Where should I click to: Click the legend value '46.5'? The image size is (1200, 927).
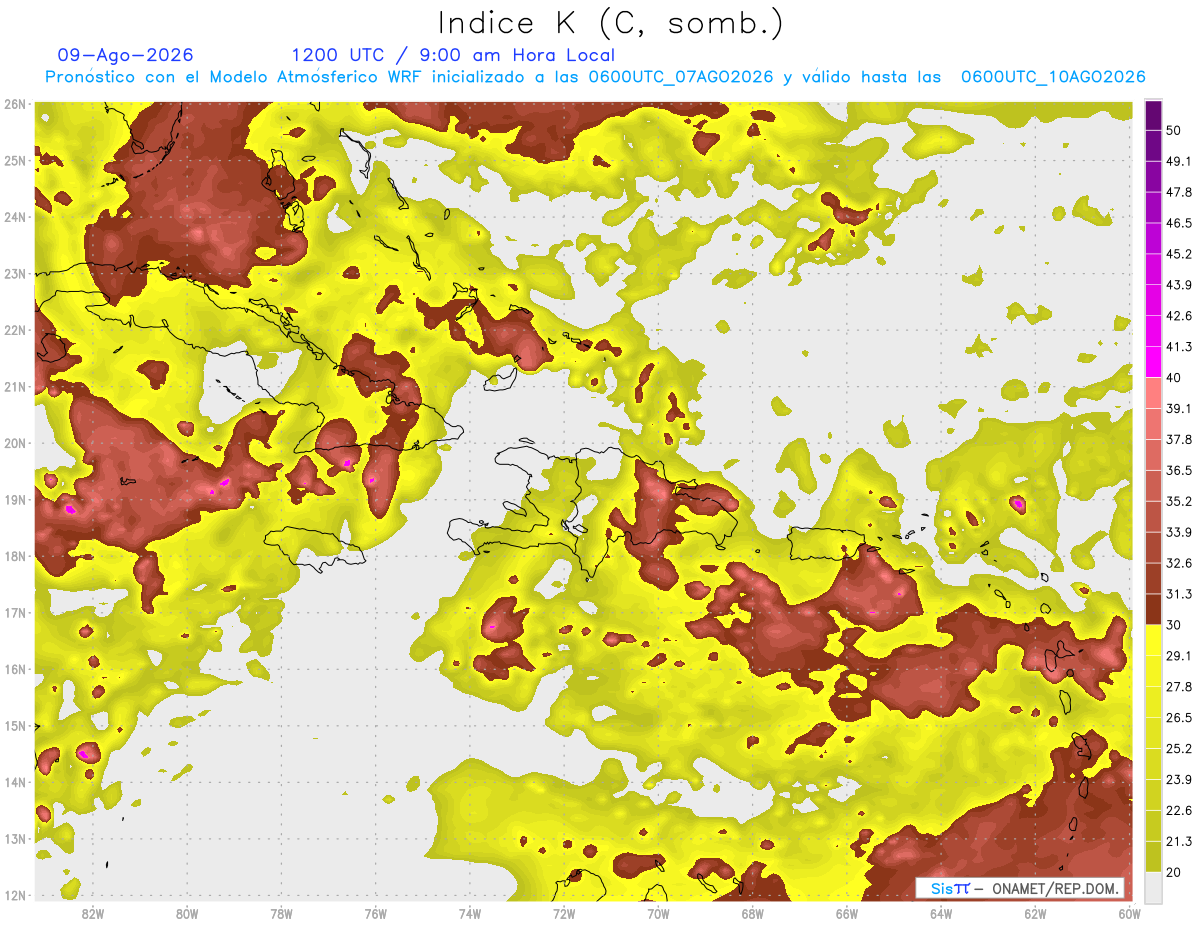1179,223
